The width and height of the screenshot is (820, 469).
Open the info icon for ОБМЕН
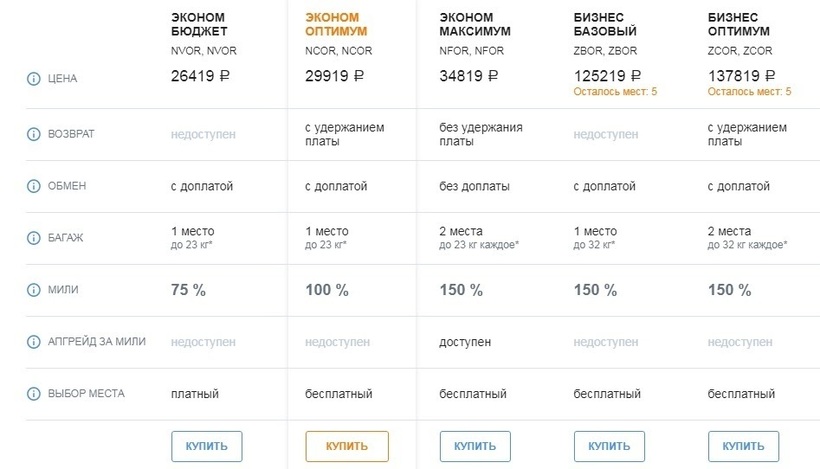(33, 186)
